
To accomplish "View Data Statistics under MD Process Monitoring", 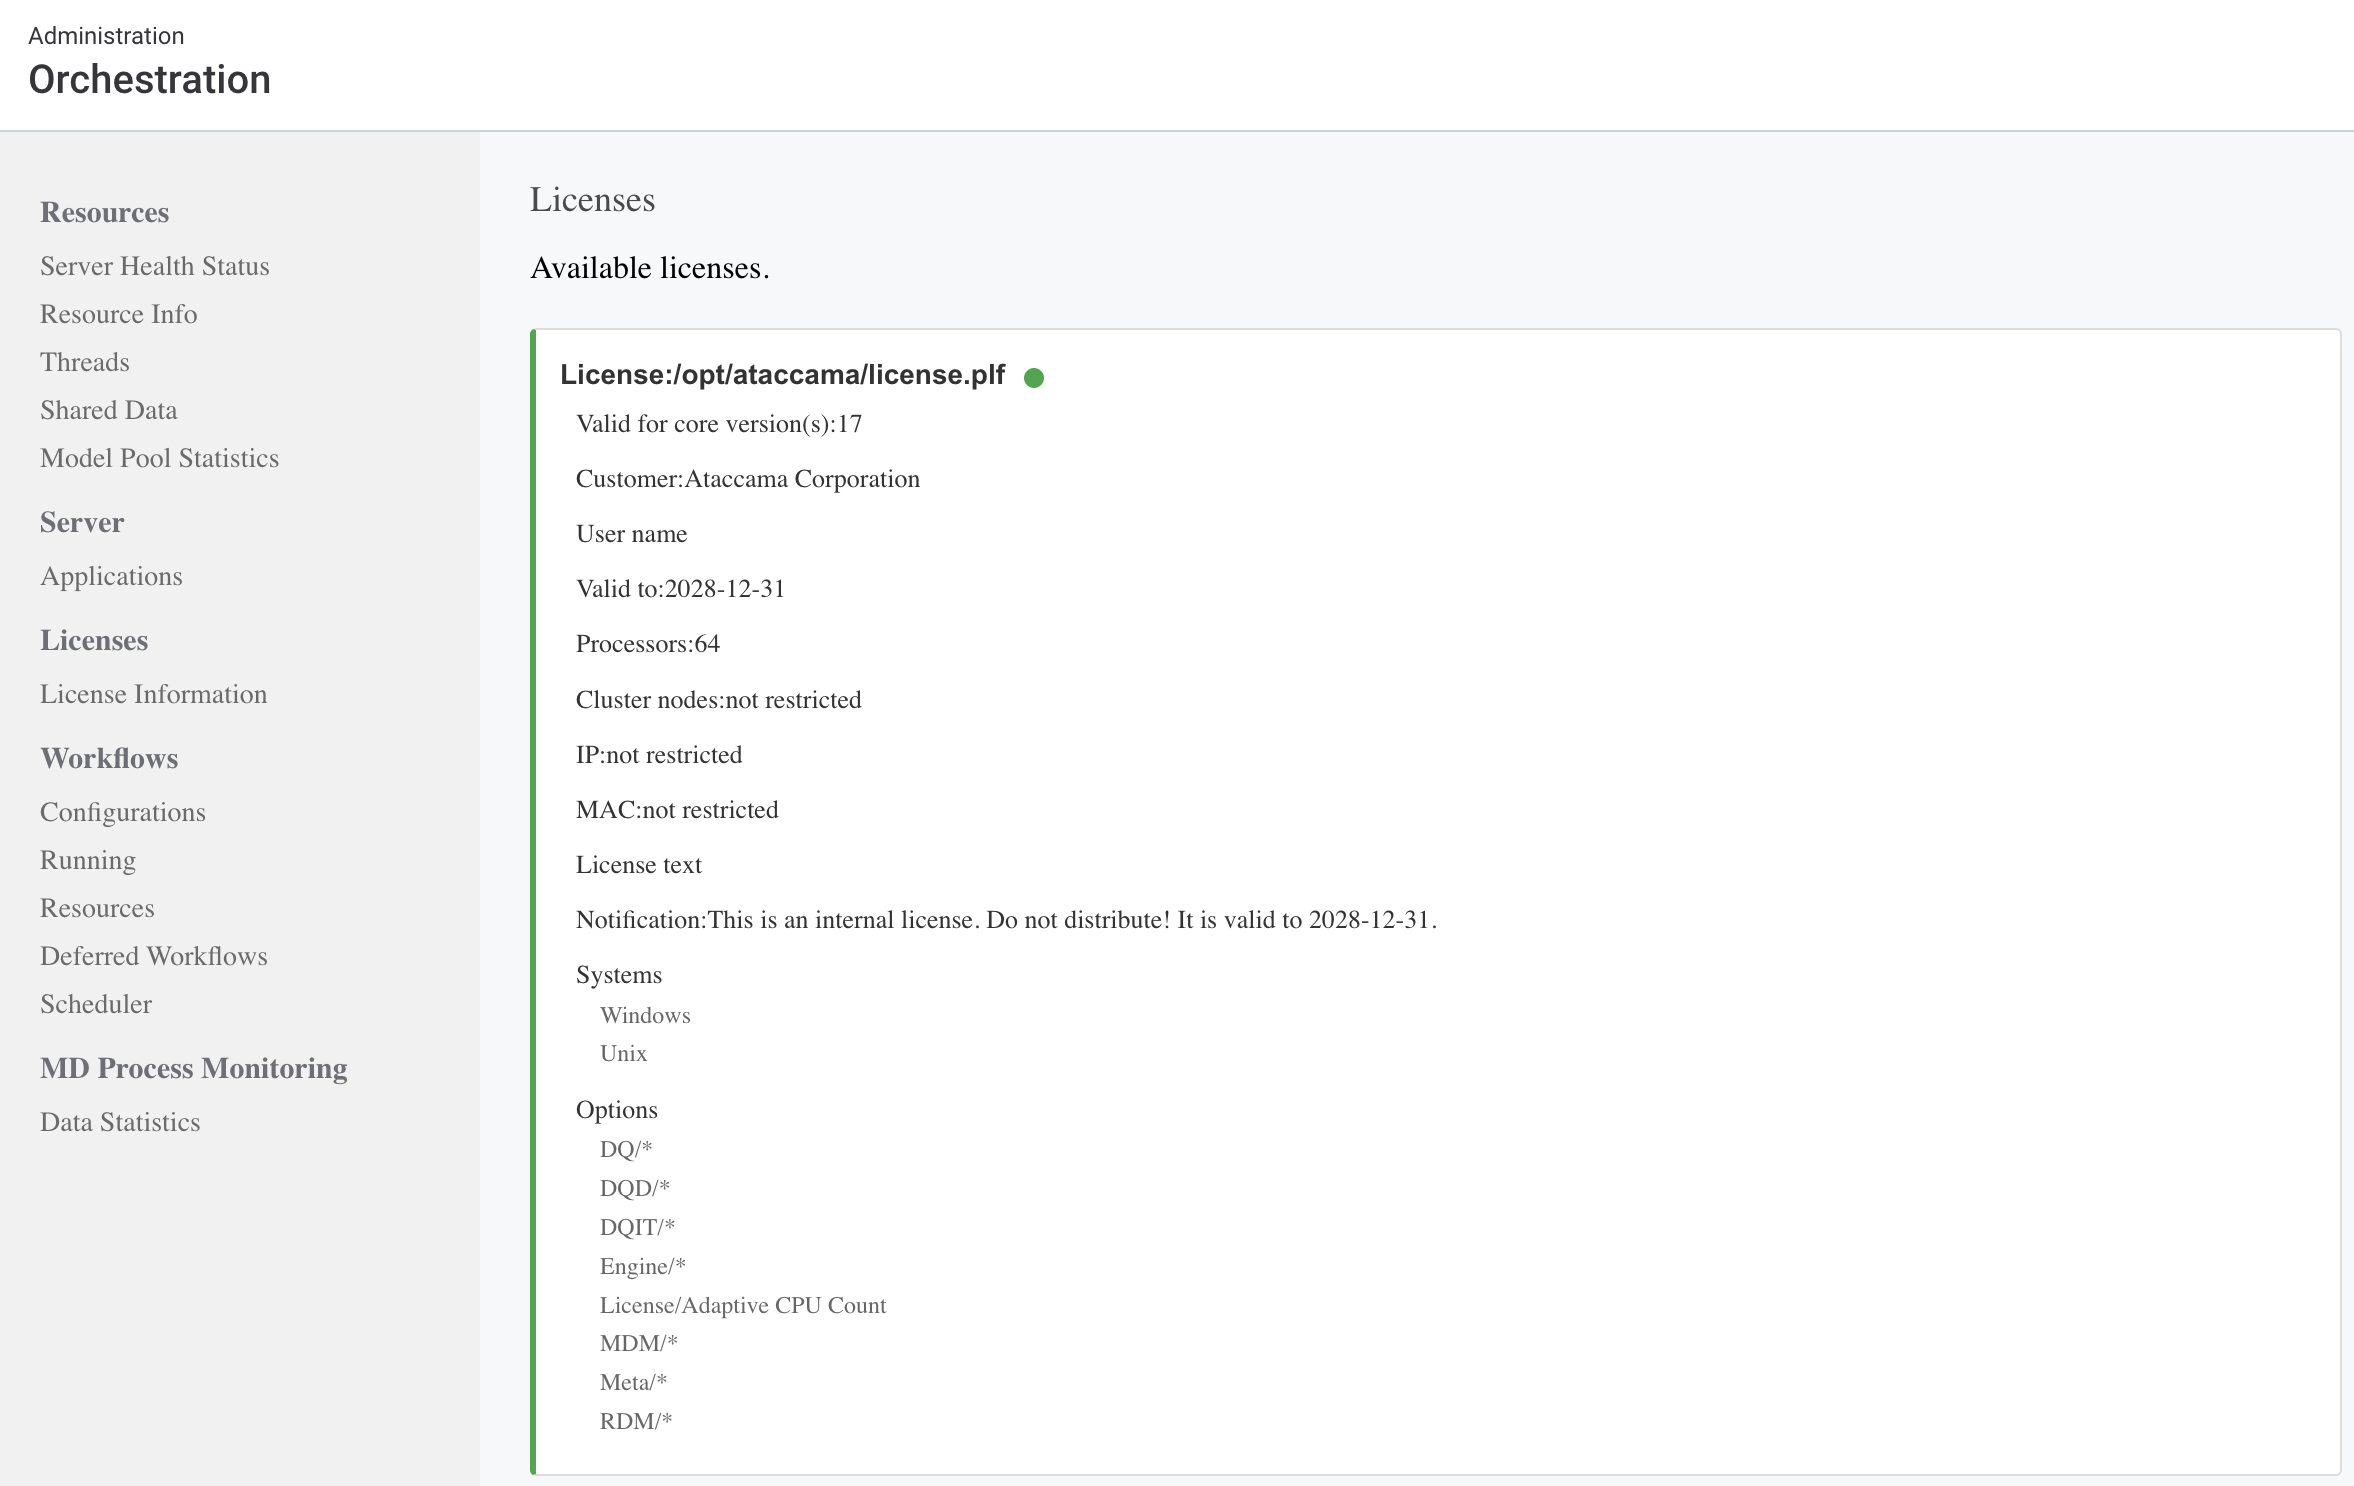I will [x=121, y=1122].
